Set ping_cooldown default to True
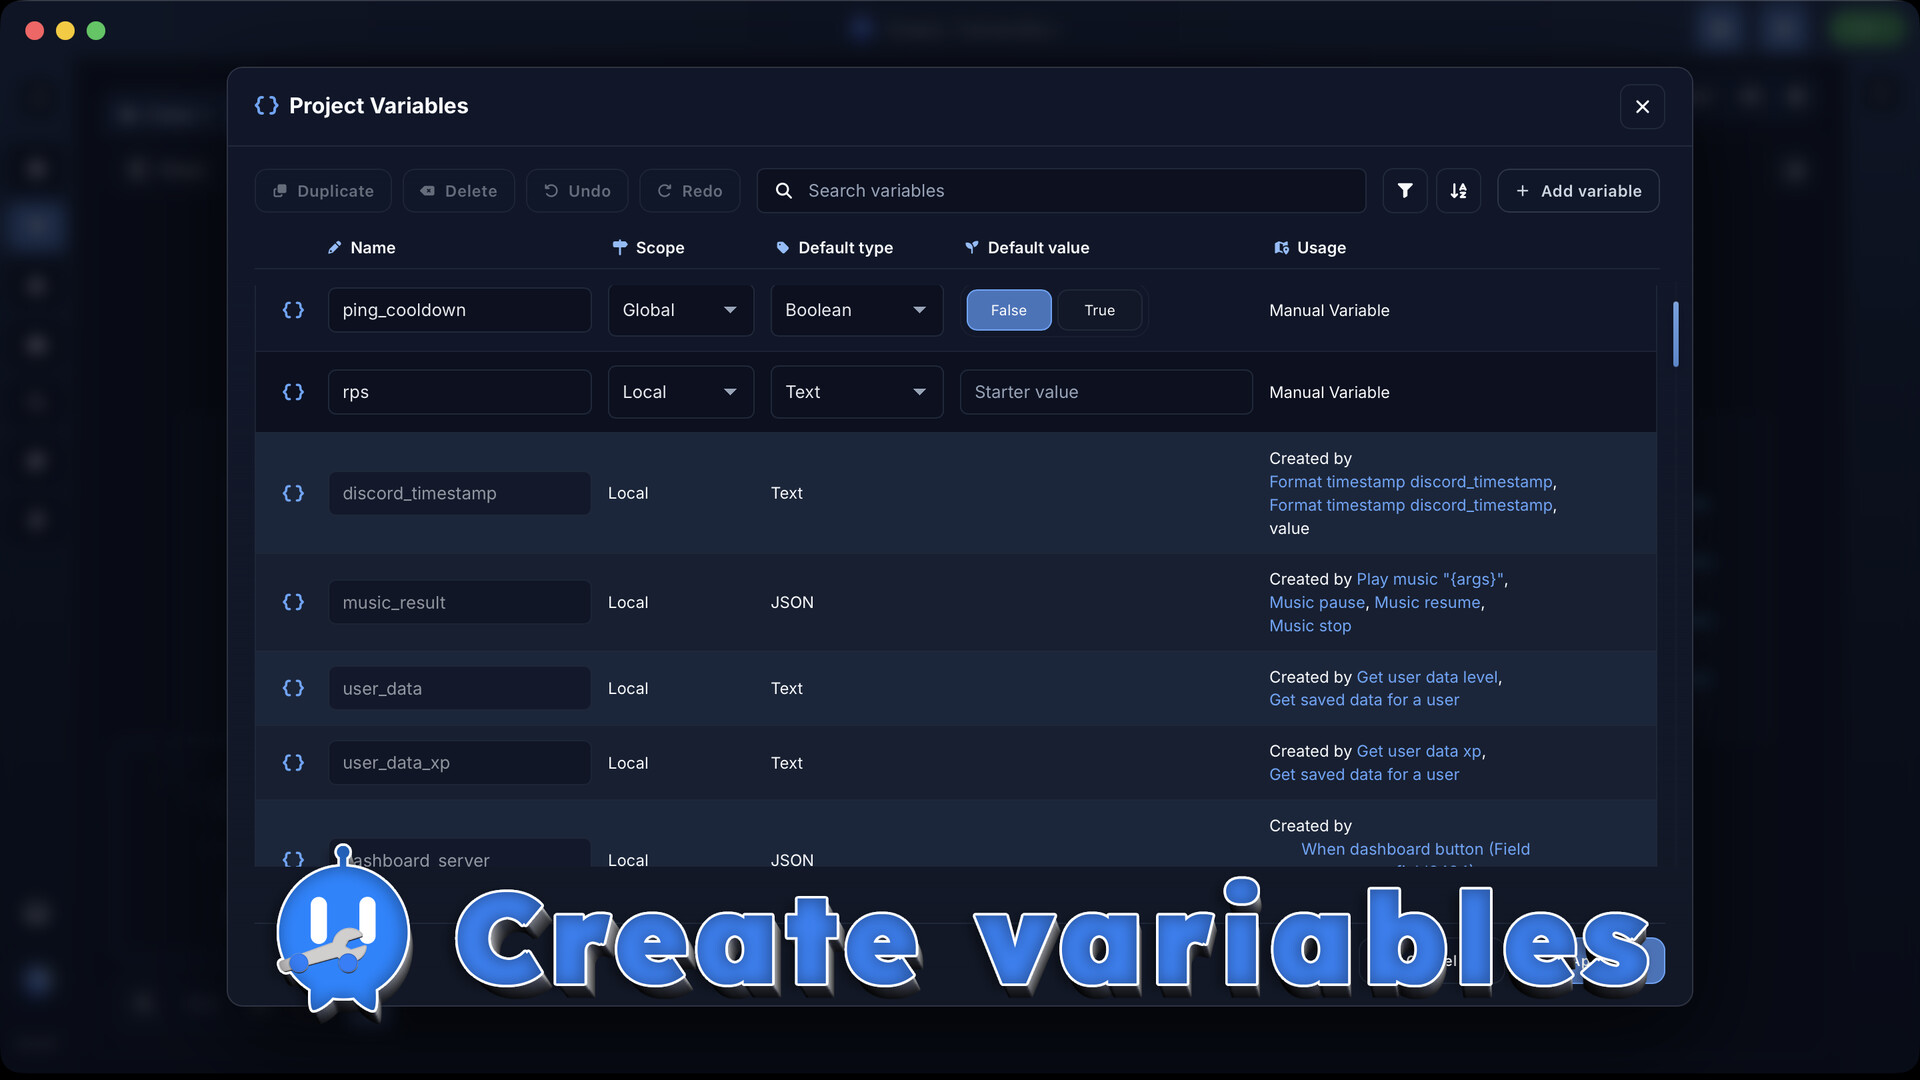The image size is (1920, 1080). coord(1100,310)
